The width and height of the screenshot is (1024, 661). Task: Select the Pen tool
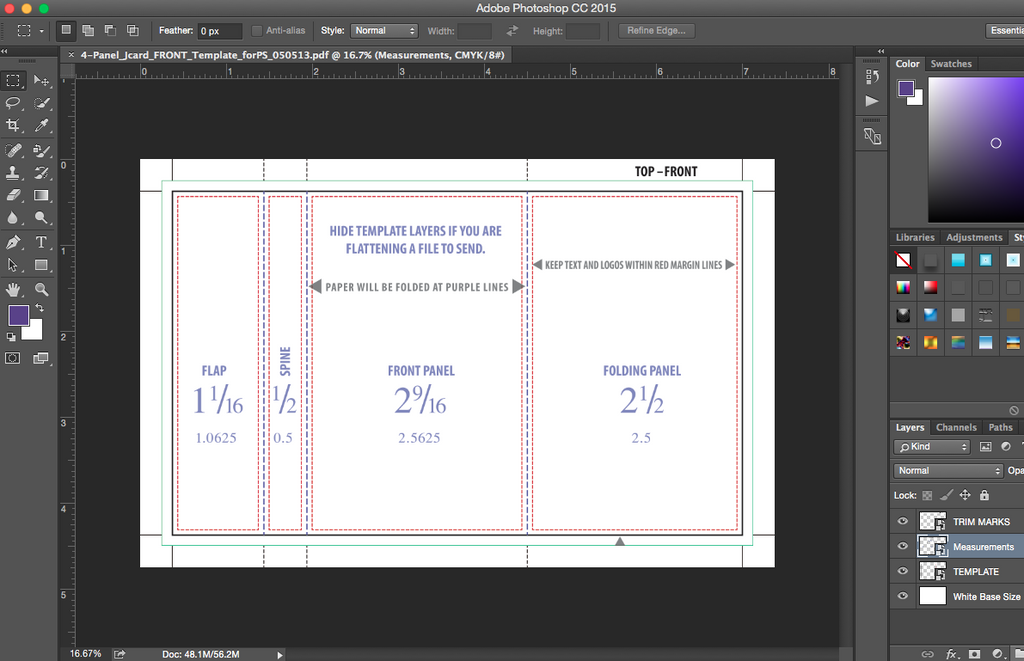pos(13,242)
